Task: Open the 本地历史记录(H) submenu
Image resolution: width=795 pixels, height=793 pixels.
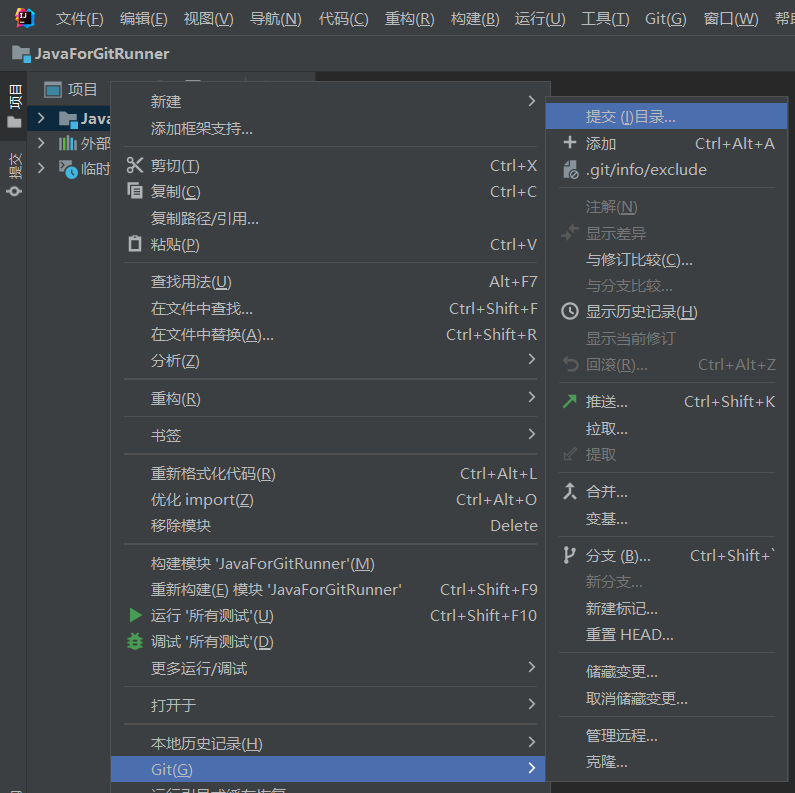Action: [330, 743]
